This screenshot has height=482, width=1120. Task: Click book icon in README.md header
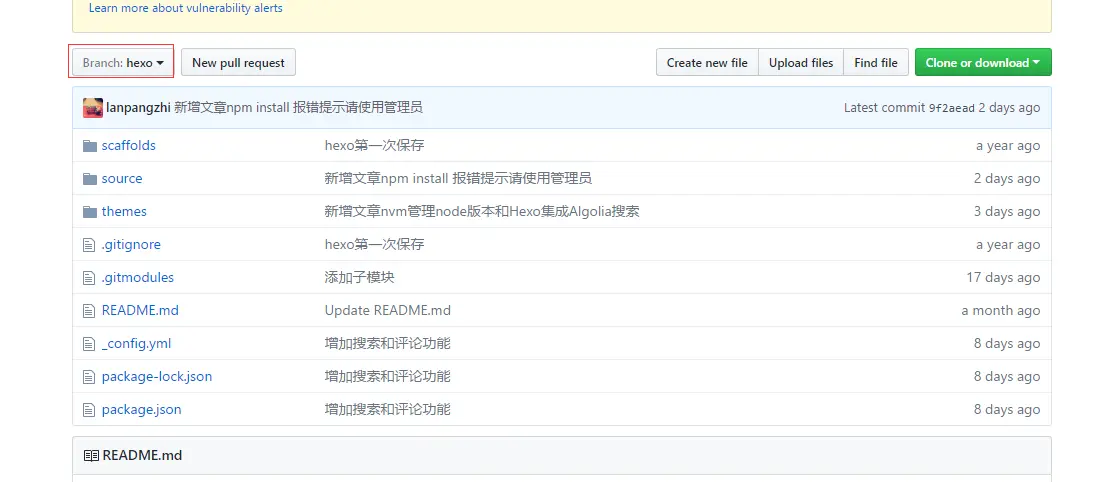[x=91, y=456]
